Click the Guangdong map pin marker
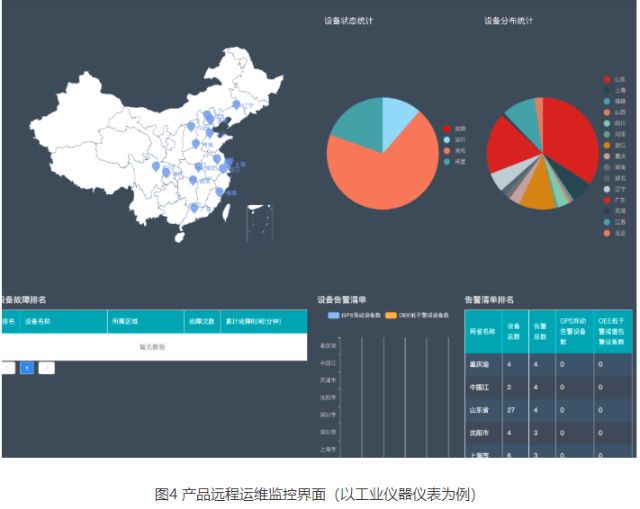This screenshot has height=509, width=640. tap(193, 207)
